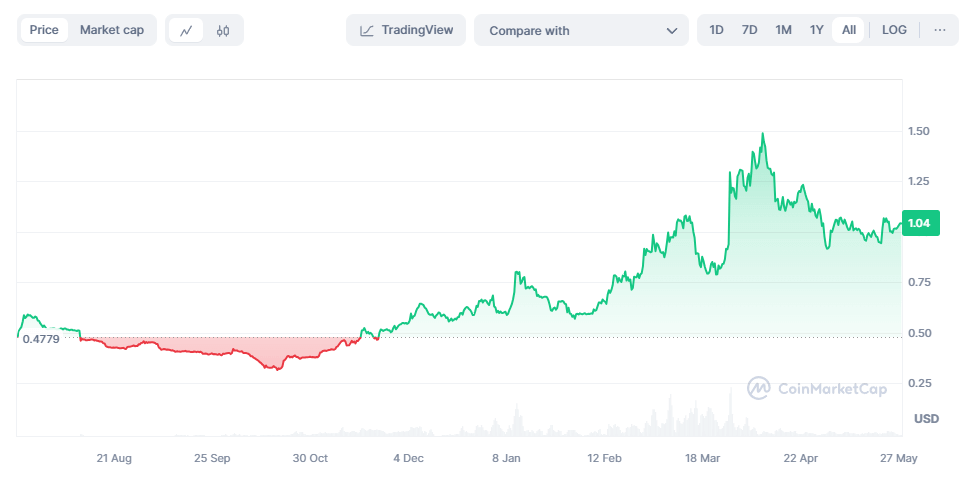963x481 pixels.
Task: Switch to line chart view icon
Action: [x=186, y=30]
